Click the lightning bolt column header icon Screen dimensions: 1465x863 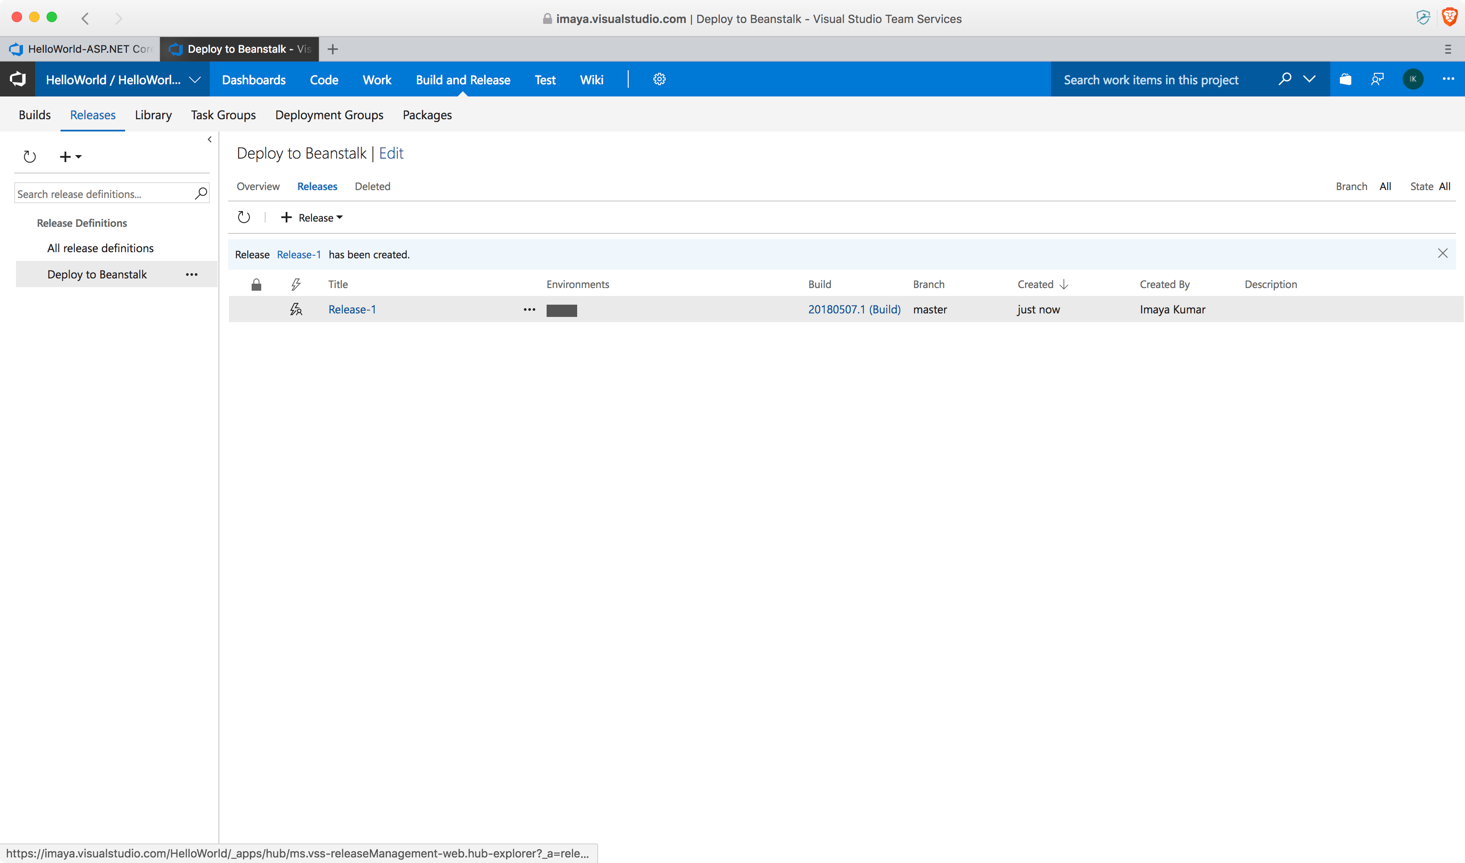click(x=296, y=285)
